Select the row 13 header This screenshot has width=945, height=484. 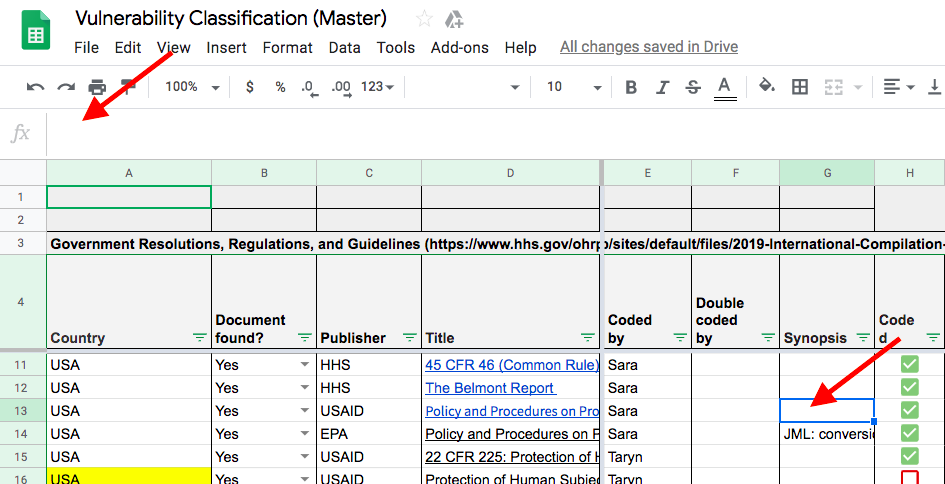click(x=23, y=410)
